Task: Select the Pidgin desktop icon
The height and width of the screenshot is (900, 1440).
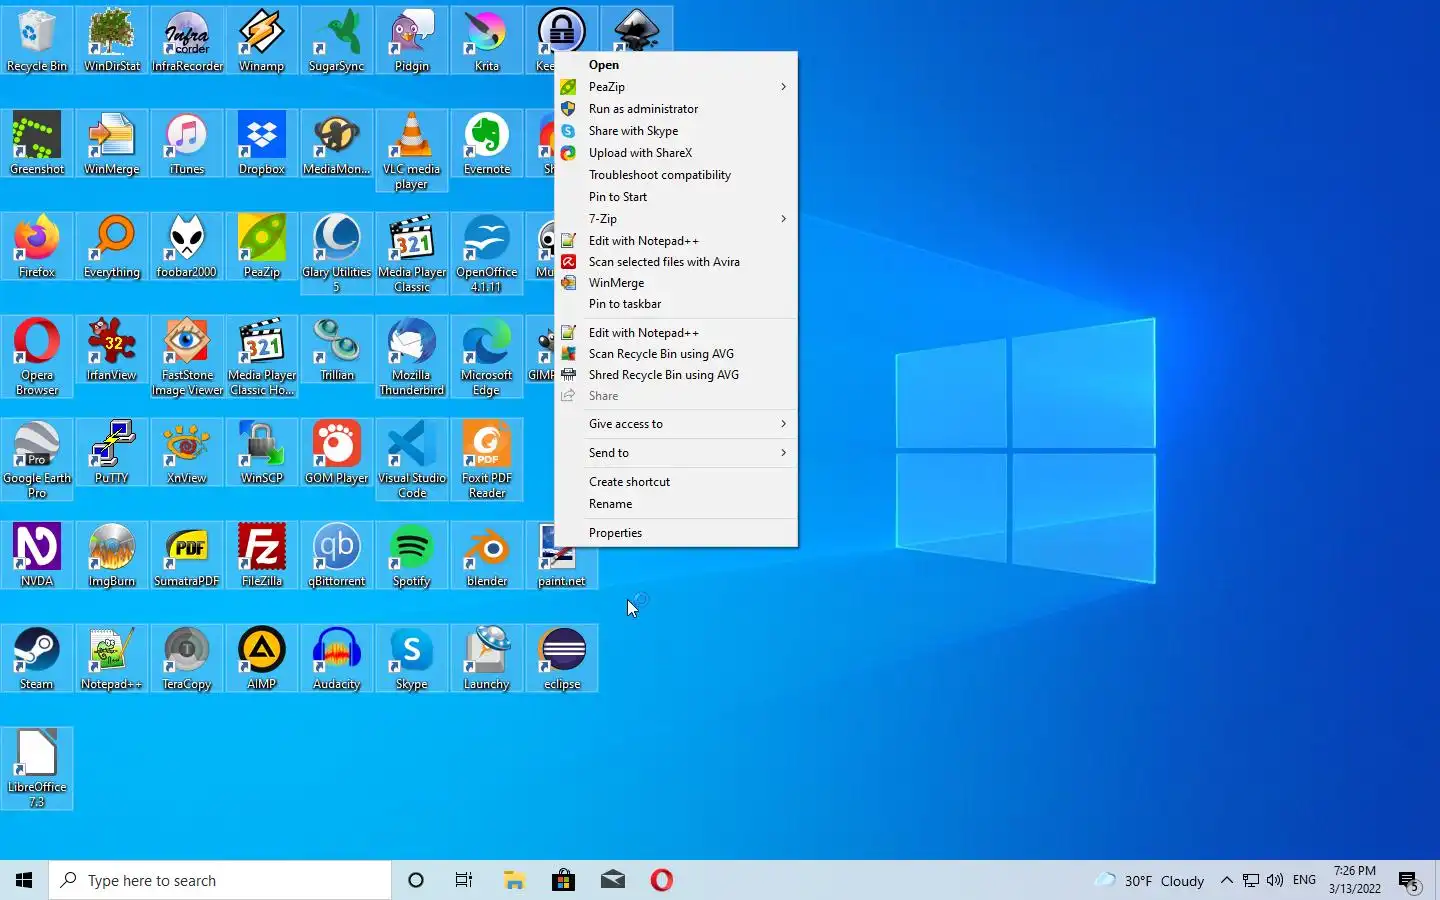Action: pyautogui.click(x=412, y=41)
